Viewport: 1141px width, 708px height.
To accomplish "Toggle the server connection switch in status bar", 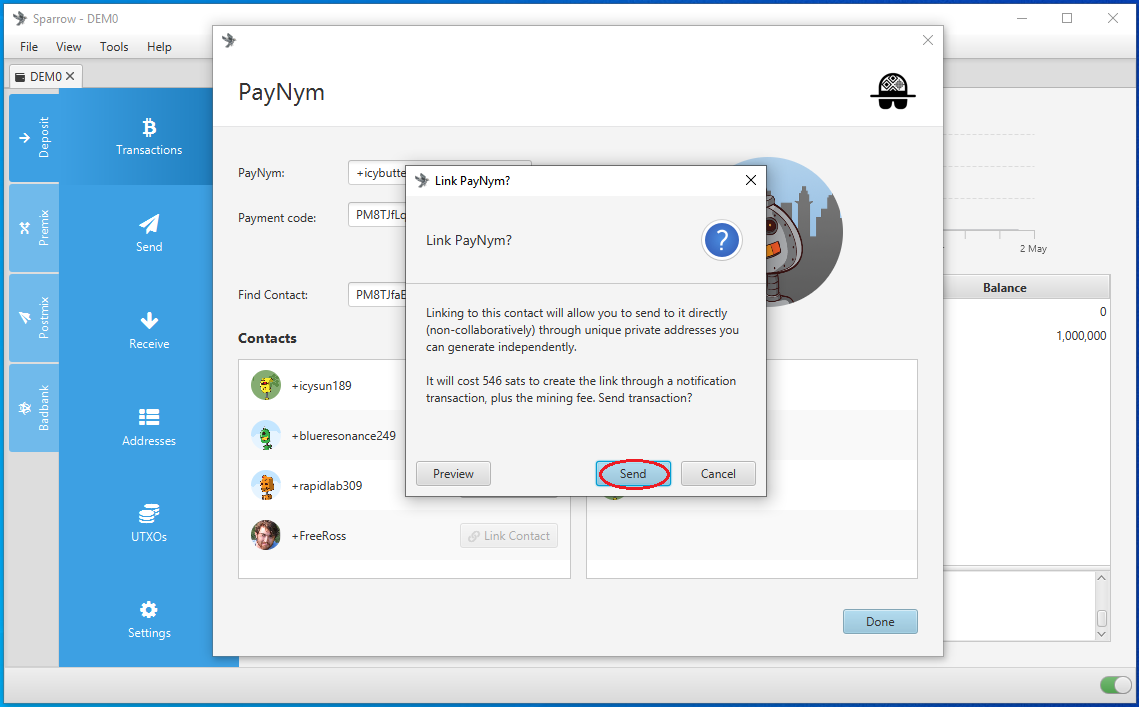I will coord(1116,685).
